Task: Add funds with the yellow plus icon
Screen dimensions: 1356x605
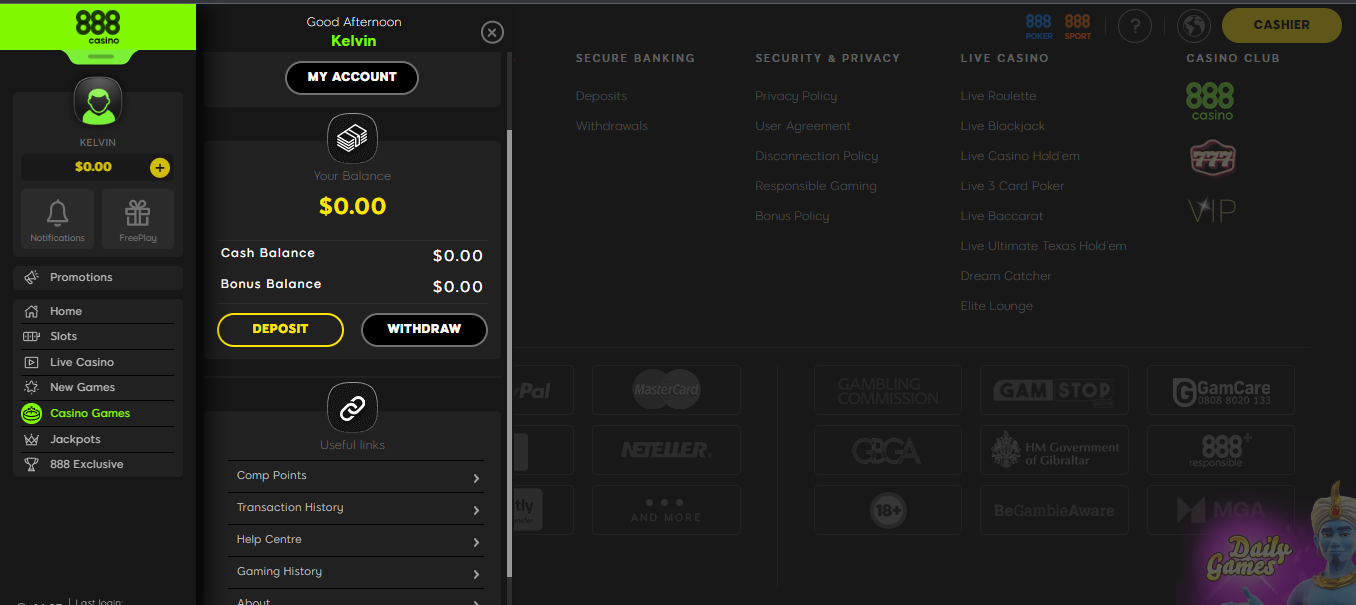Action: pos(160,168)
